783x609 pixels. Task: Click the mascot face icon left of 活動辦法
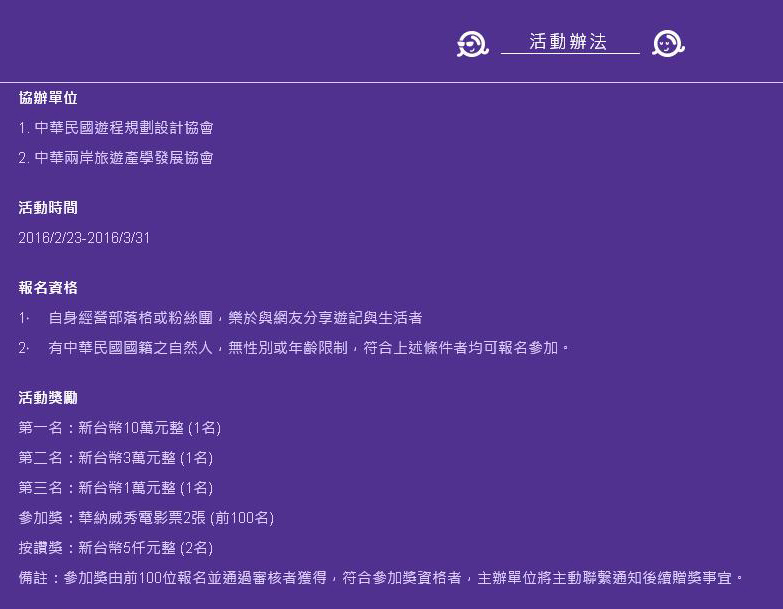tap(472, 44)
